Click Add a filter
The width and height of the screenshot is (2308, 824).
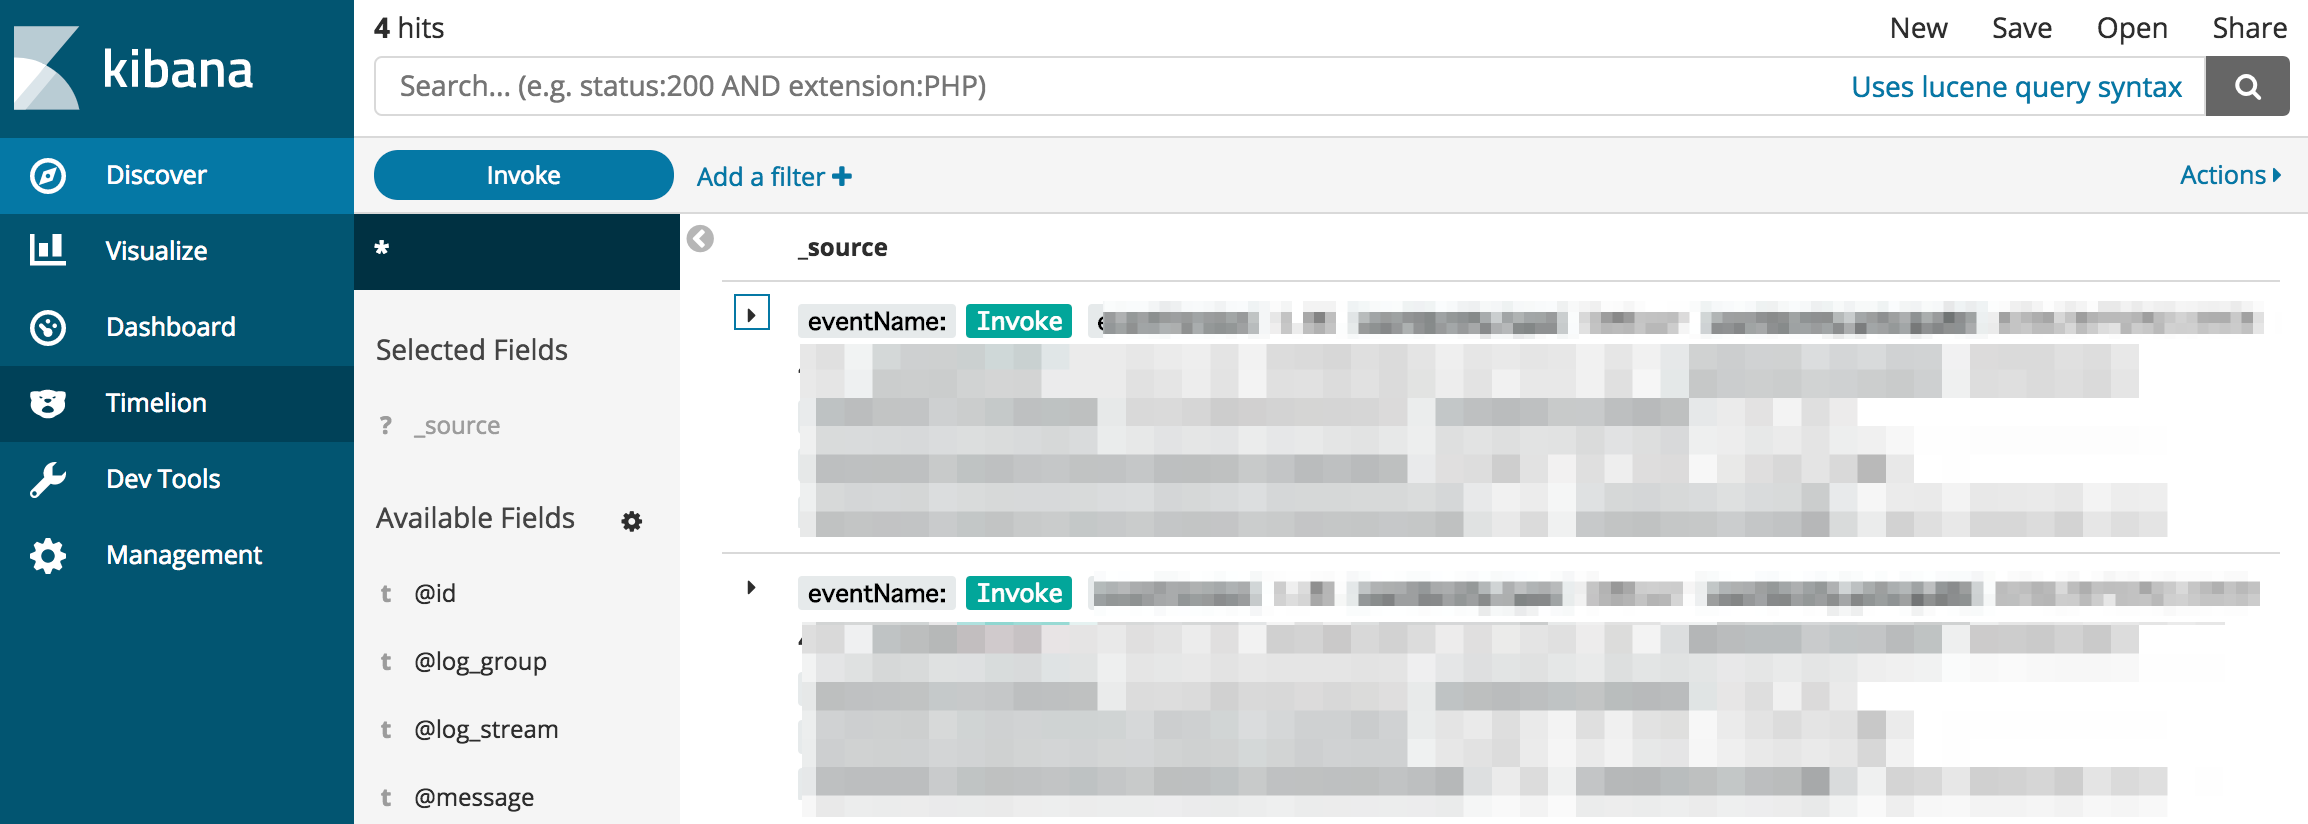pos(773,176)
